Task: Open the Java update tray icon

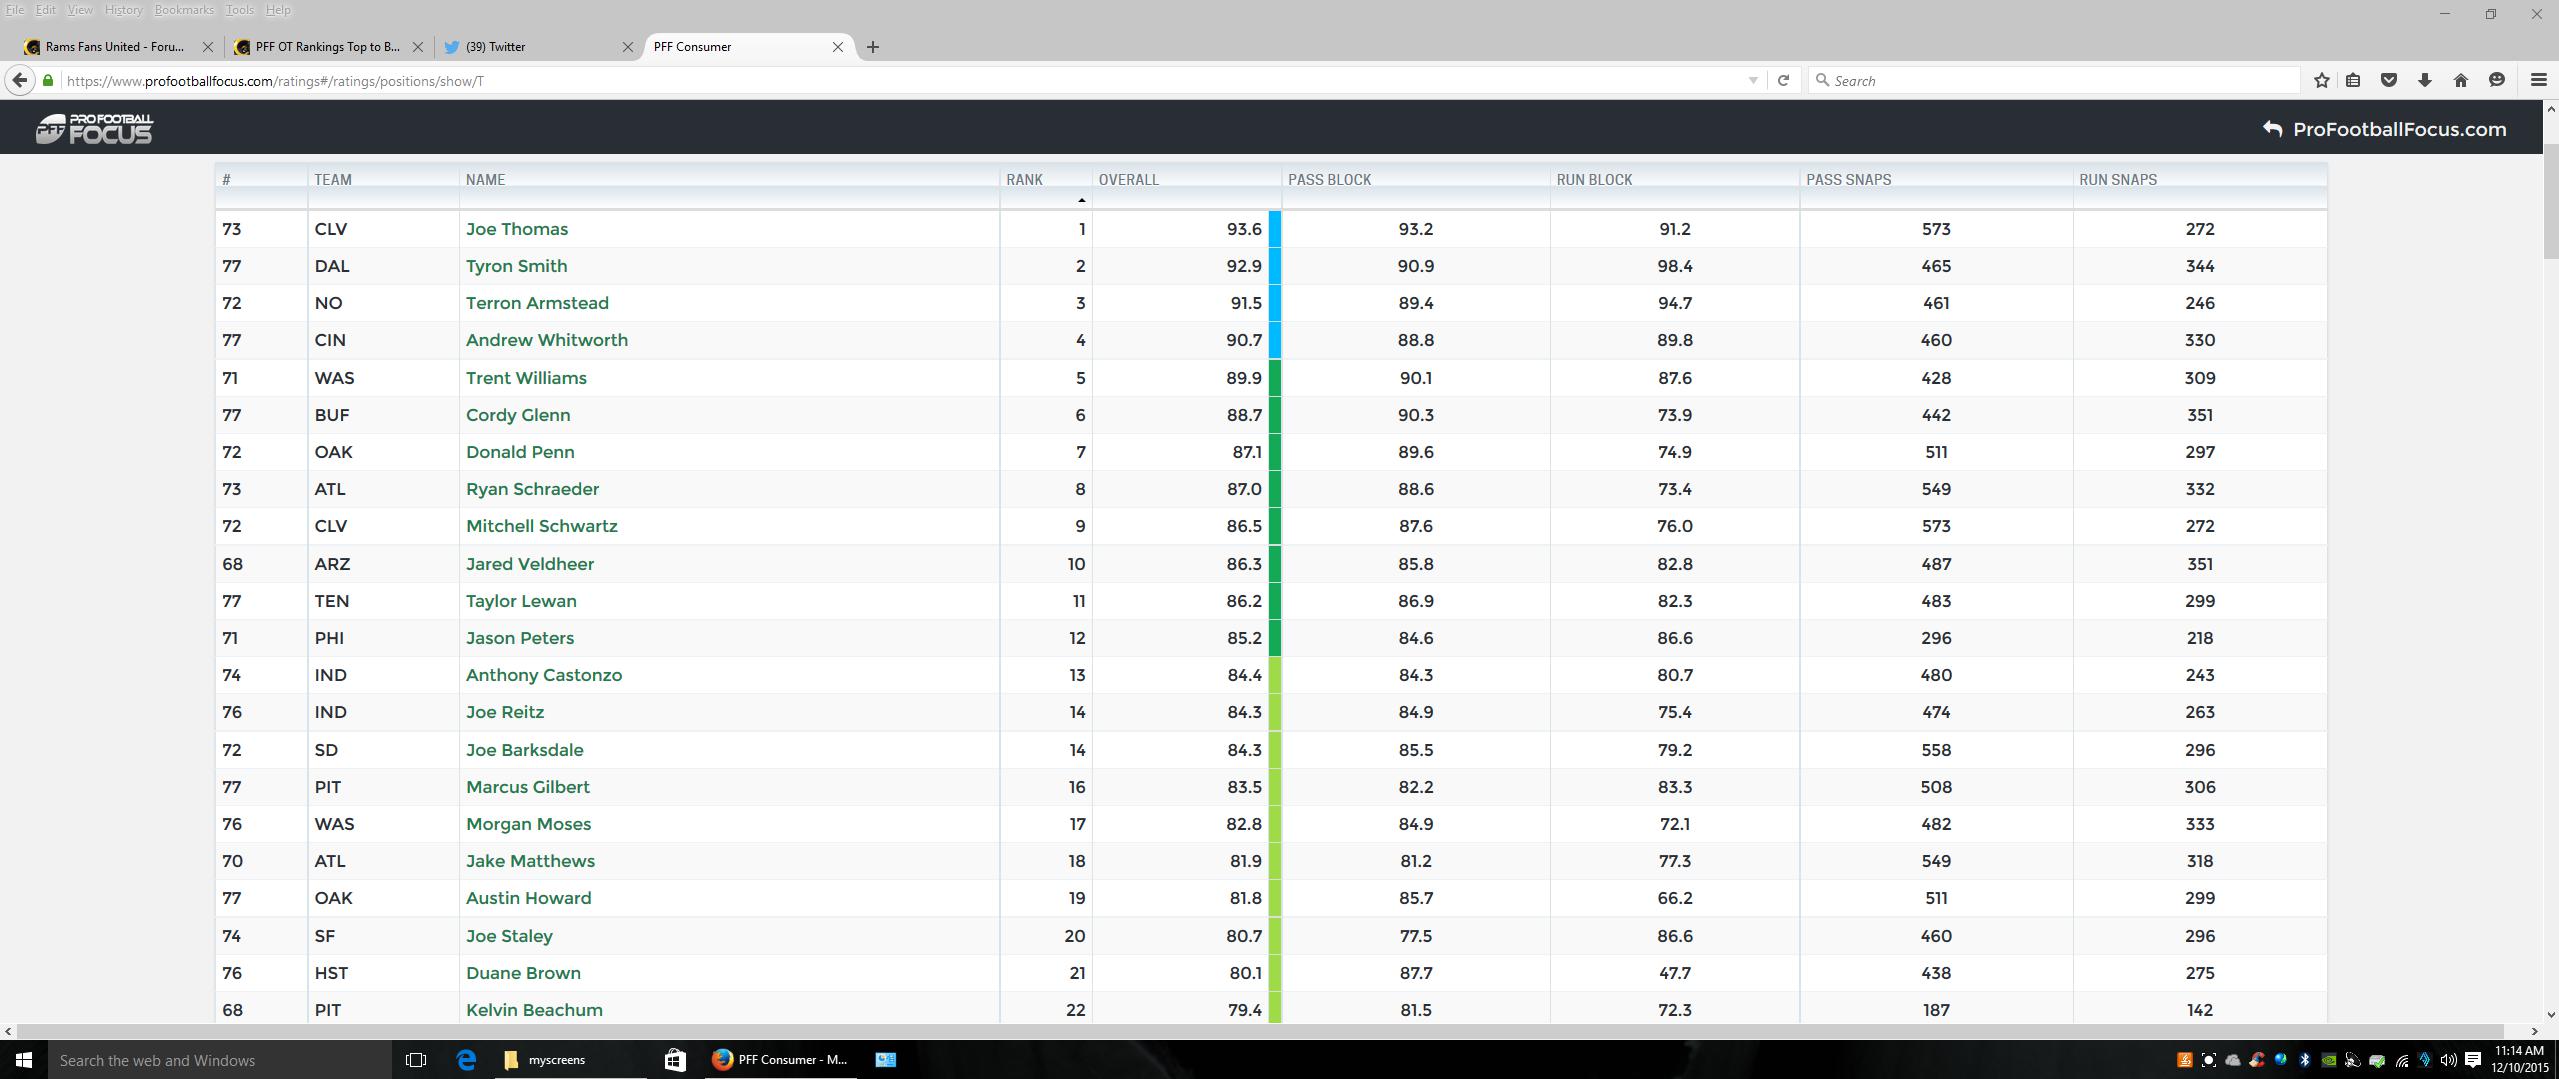Action: pos(2185,1060)
